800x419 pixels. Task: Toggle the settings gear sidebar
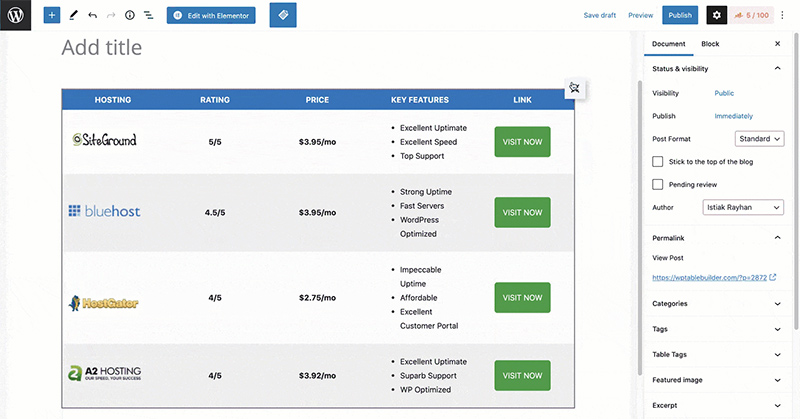pyautogui.click(x=716, y=15)
